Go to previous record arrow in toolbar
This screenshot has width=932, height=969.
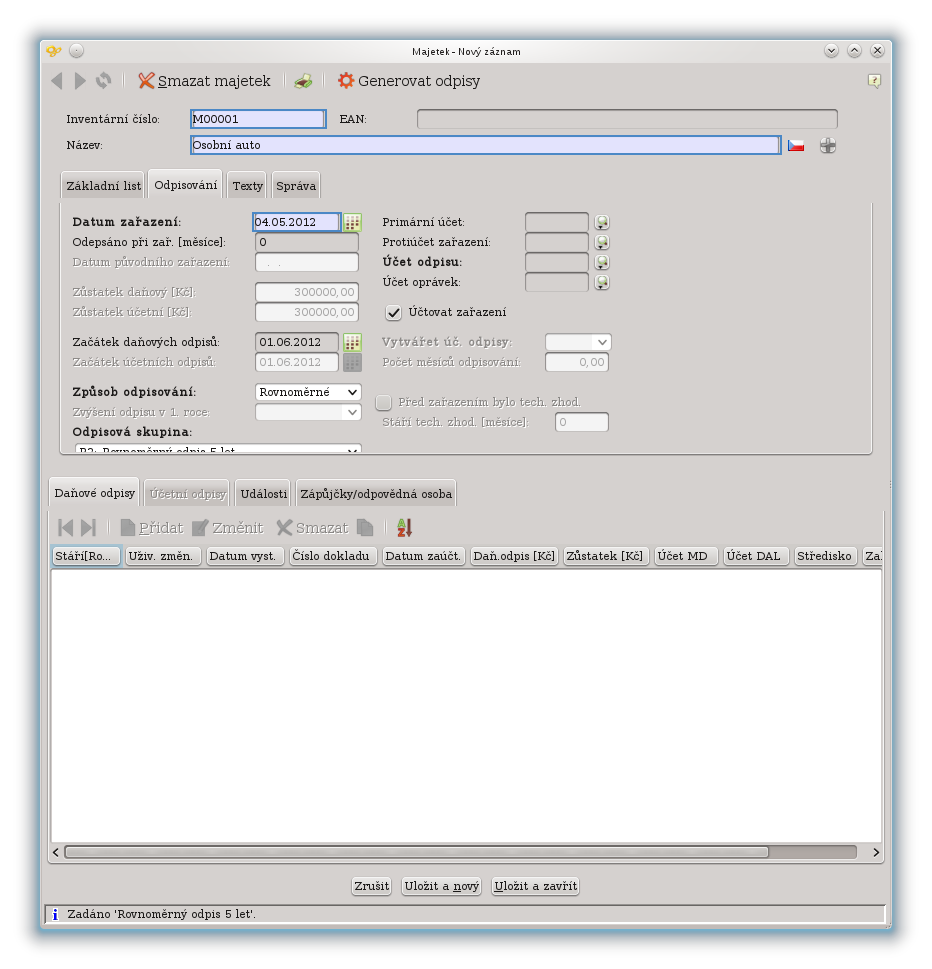[57, 81]
